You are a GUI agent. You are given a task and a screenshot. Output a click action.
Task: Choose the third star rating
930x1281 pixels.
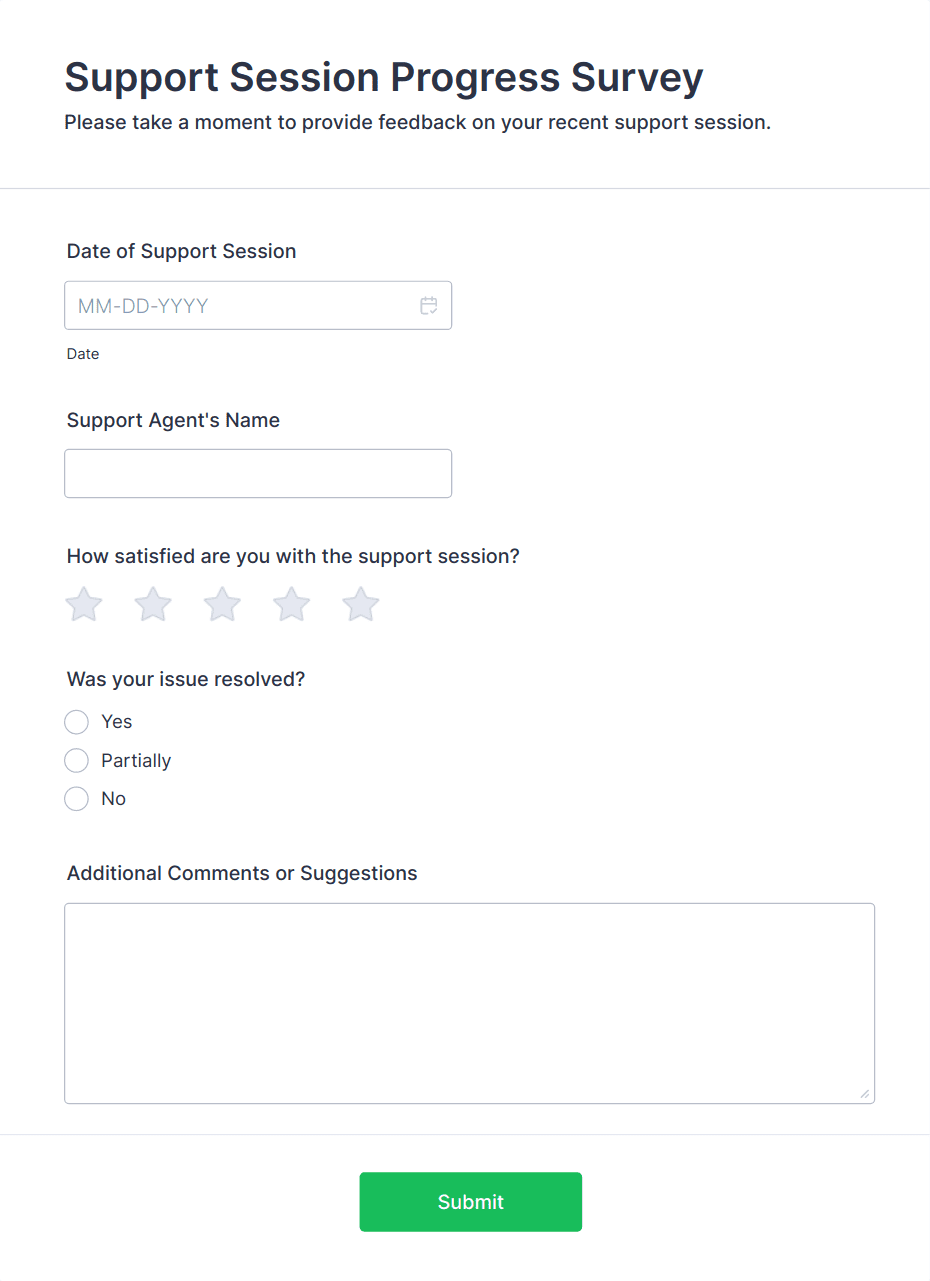point(222,604)
